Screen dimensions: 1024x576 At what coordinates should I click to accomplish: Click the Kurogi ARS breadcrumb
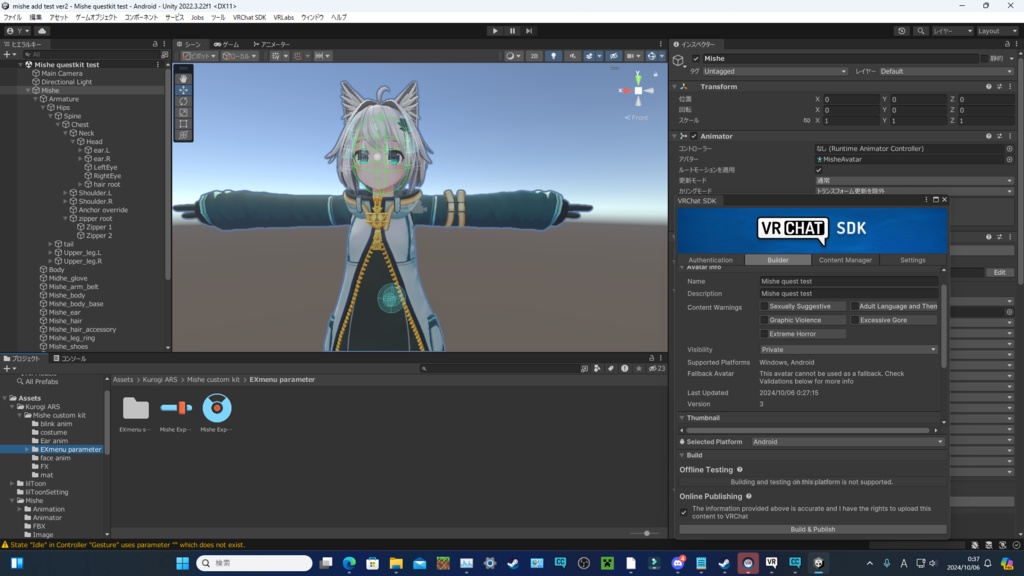[x=160, y=379]
